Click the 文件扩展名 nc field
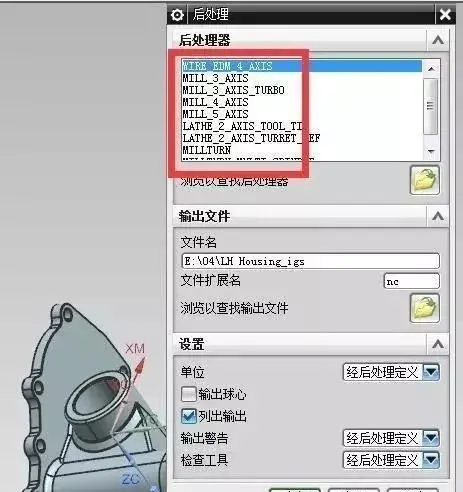The width and height of the screenshot is (463, 492). click(412, 282)
